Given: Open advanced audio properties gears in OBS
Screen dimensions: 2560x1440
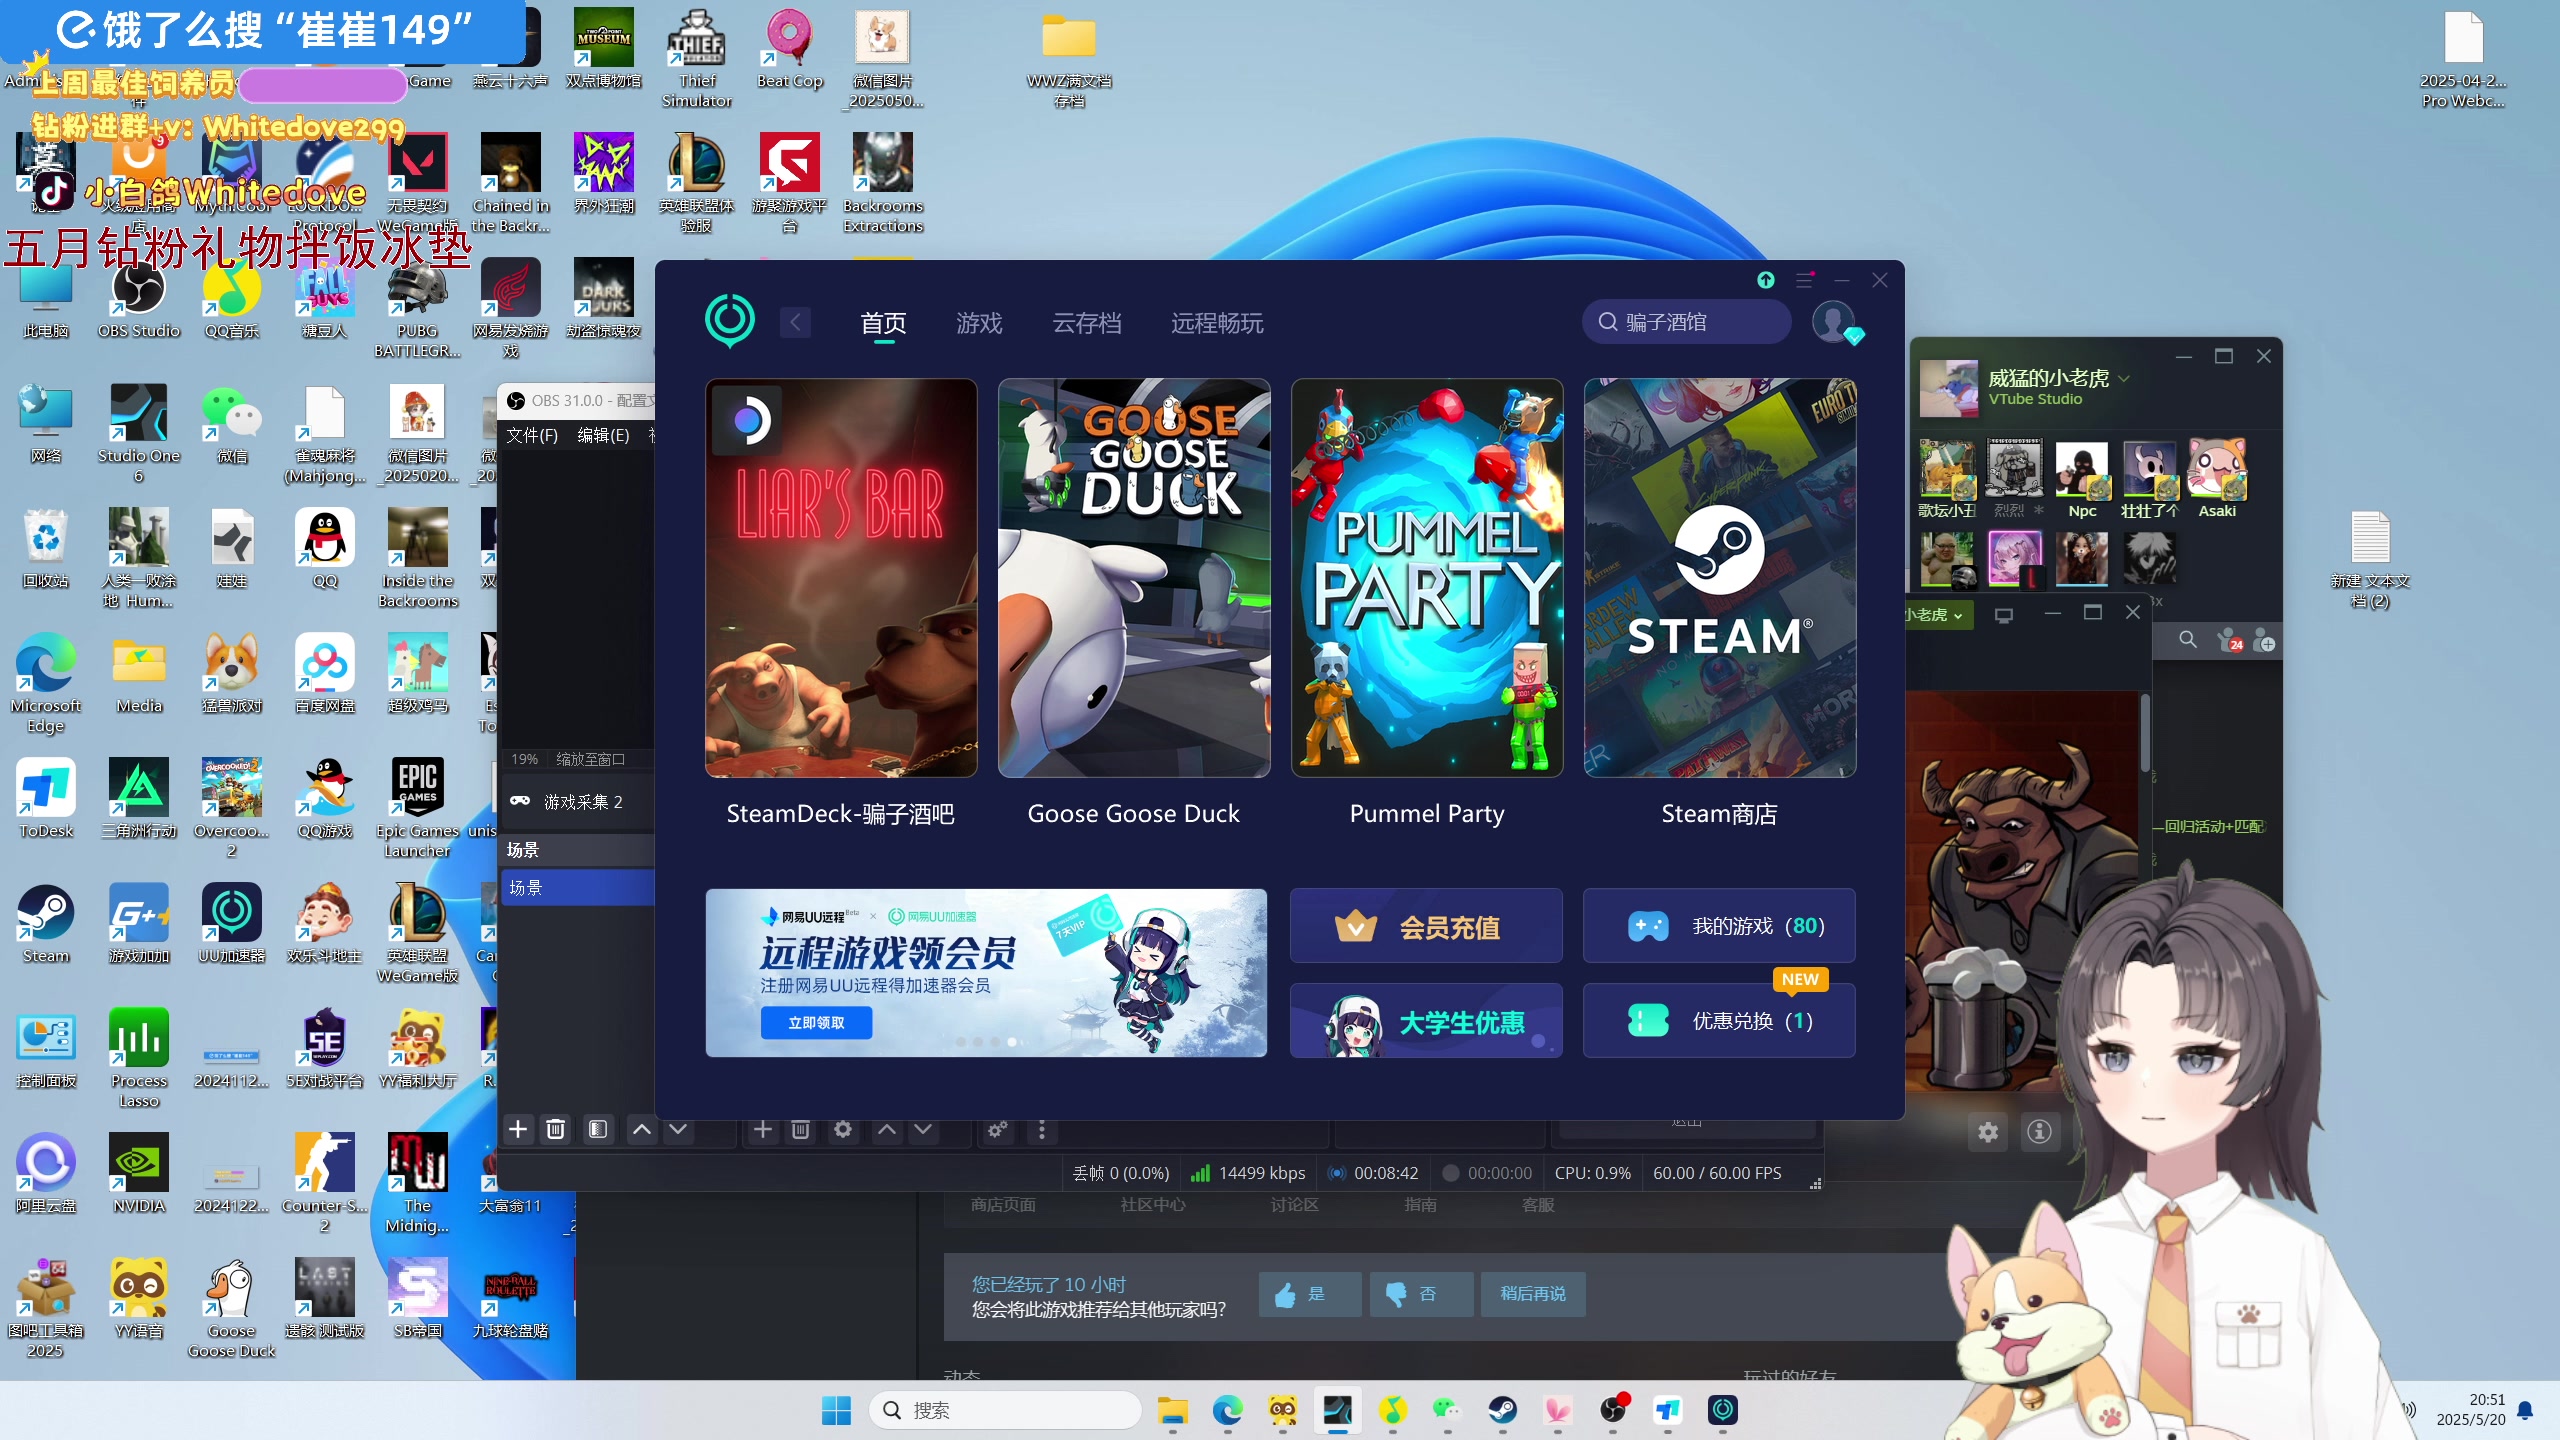Looking at the screenshot, I should [997, 1129].
